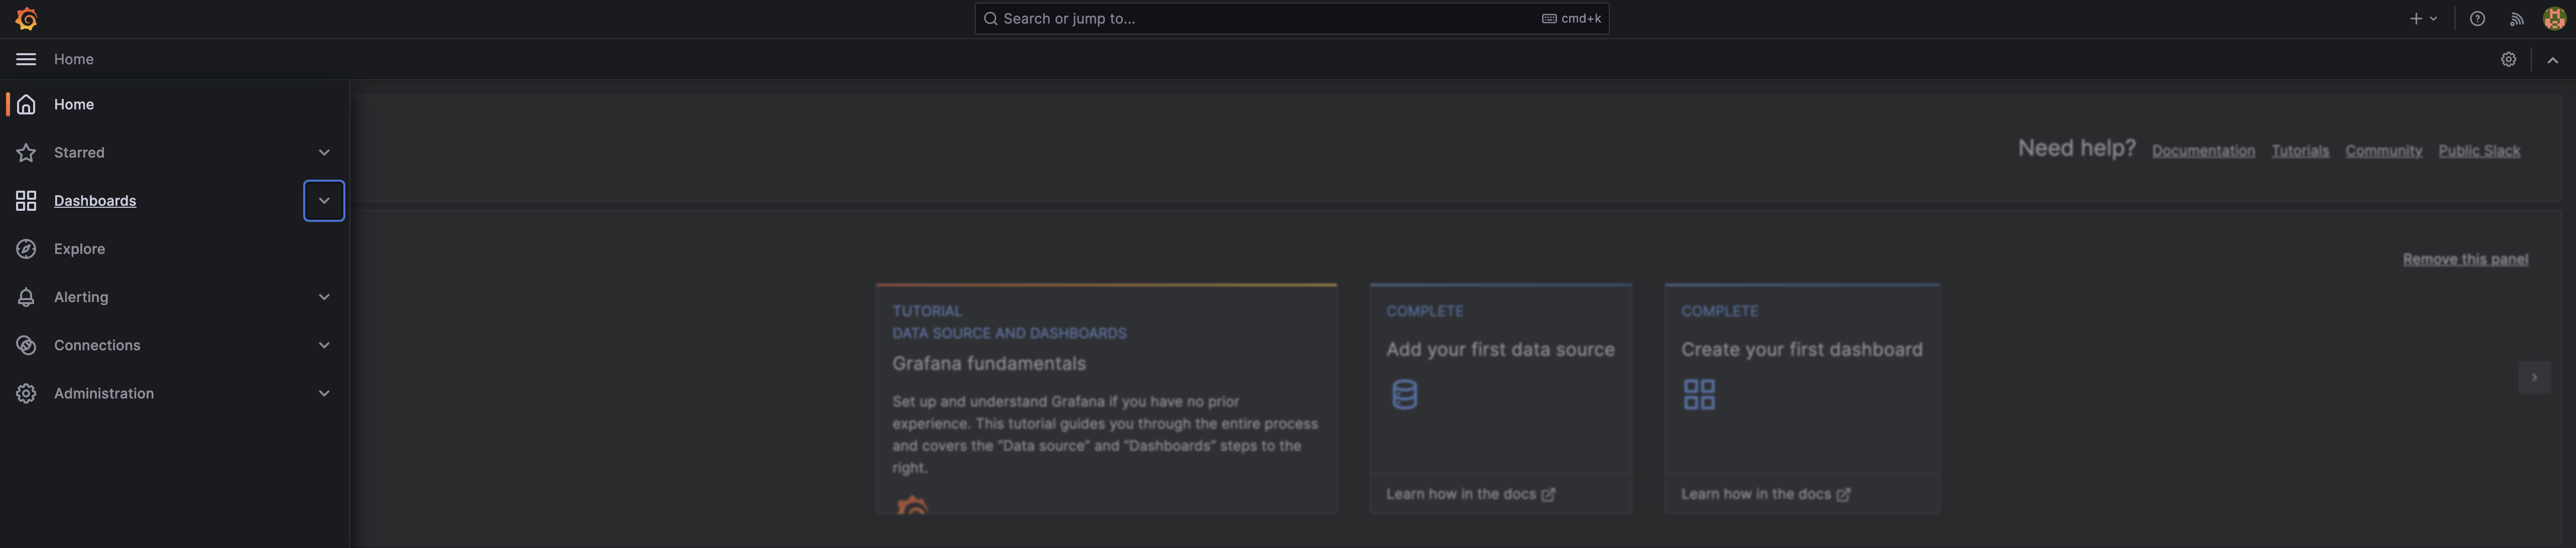2576x548 pixels.
Task: Focus the Search or jump to field
Action: [x=1291, y=19]
